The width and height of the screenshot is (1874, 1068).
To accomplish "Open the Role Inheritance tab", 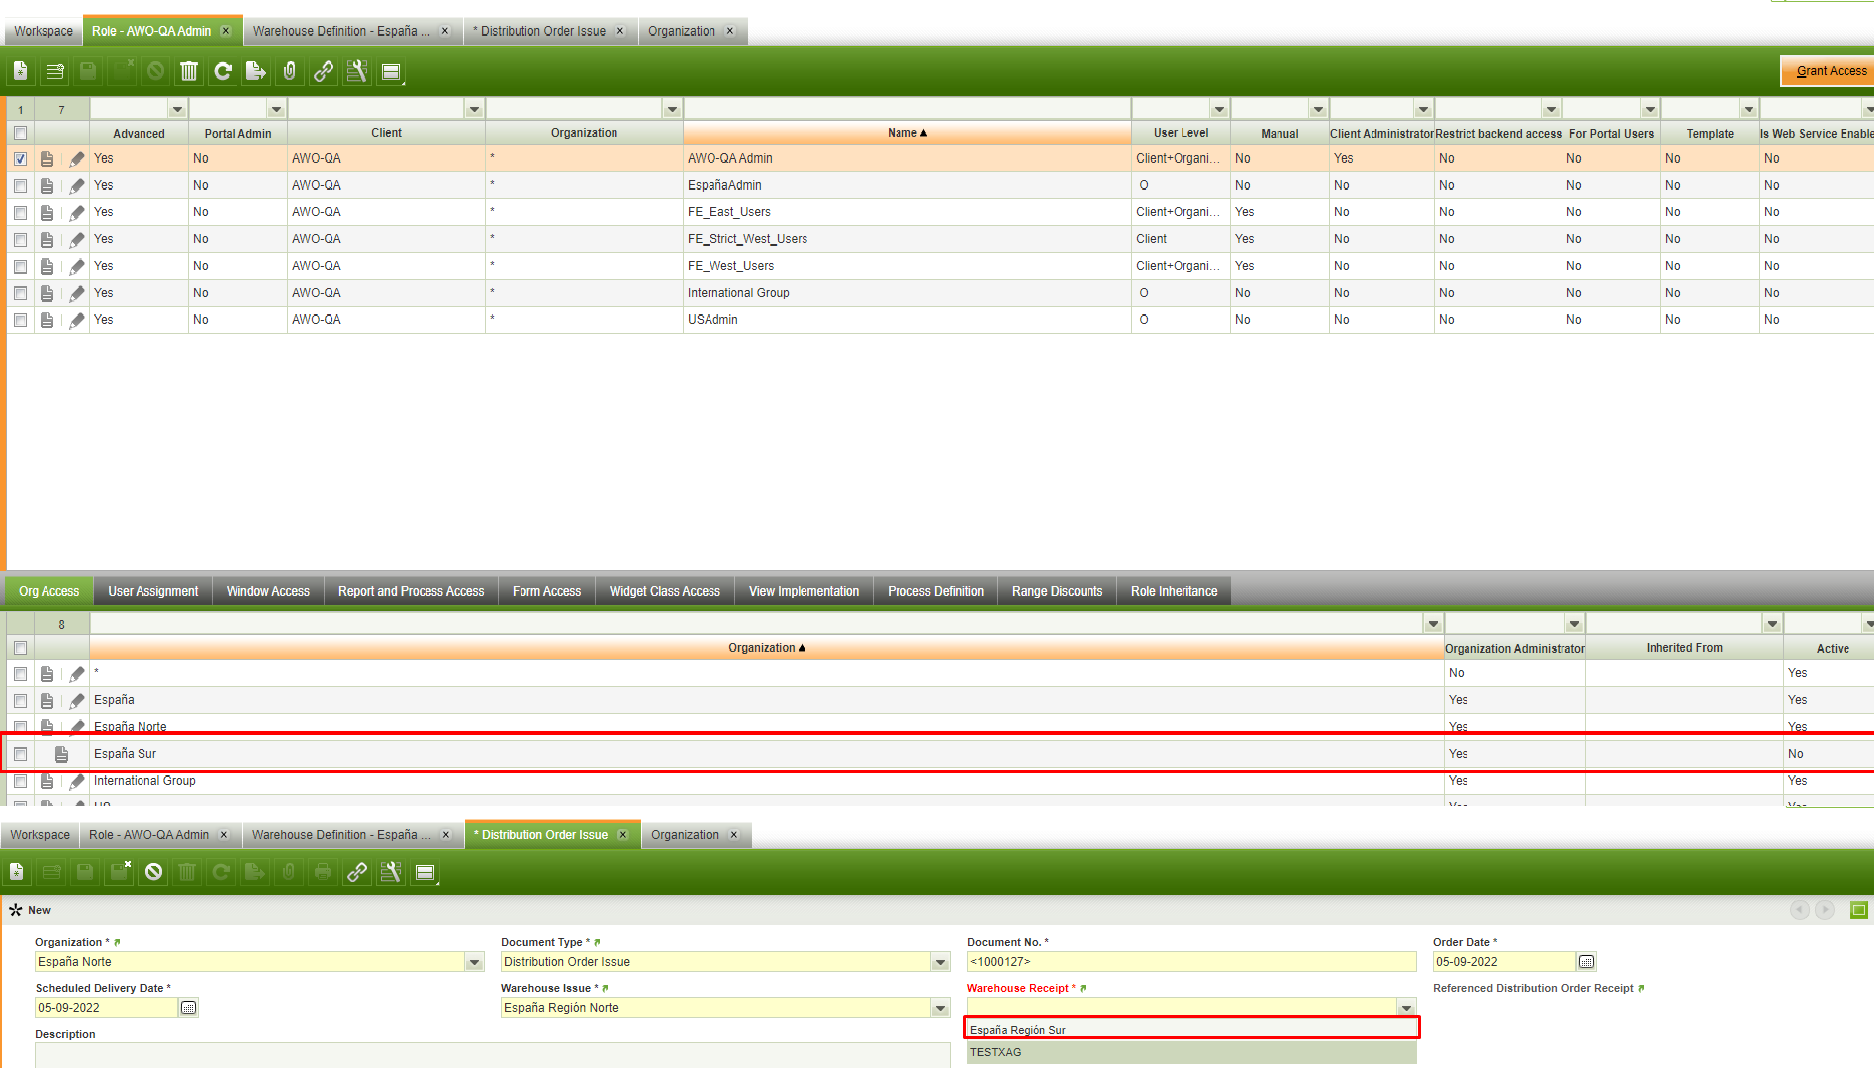I will pyautogui.click(x=1173, y=591).
